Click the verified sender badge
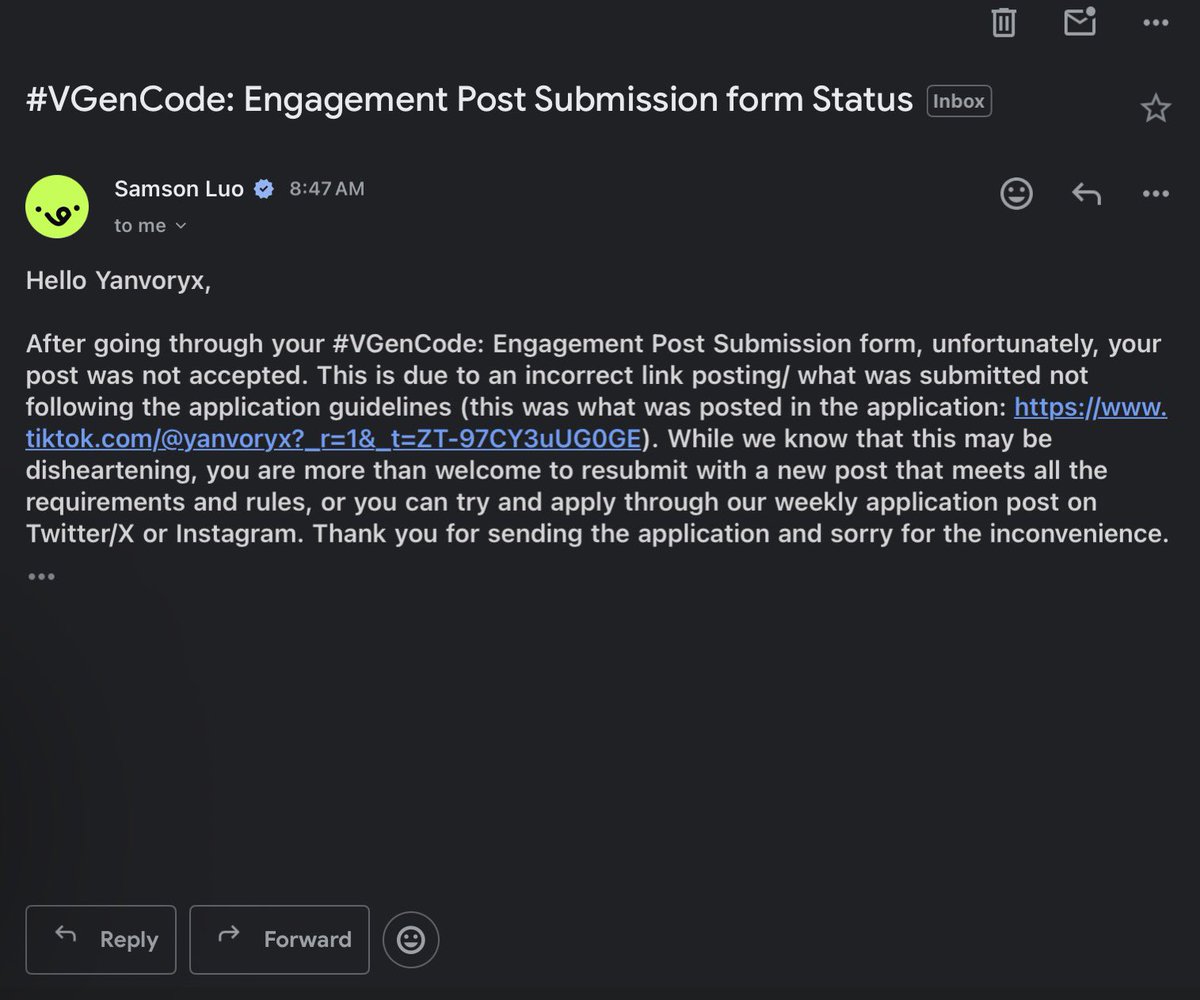1200x1000 pixels. tap(264, 189)
